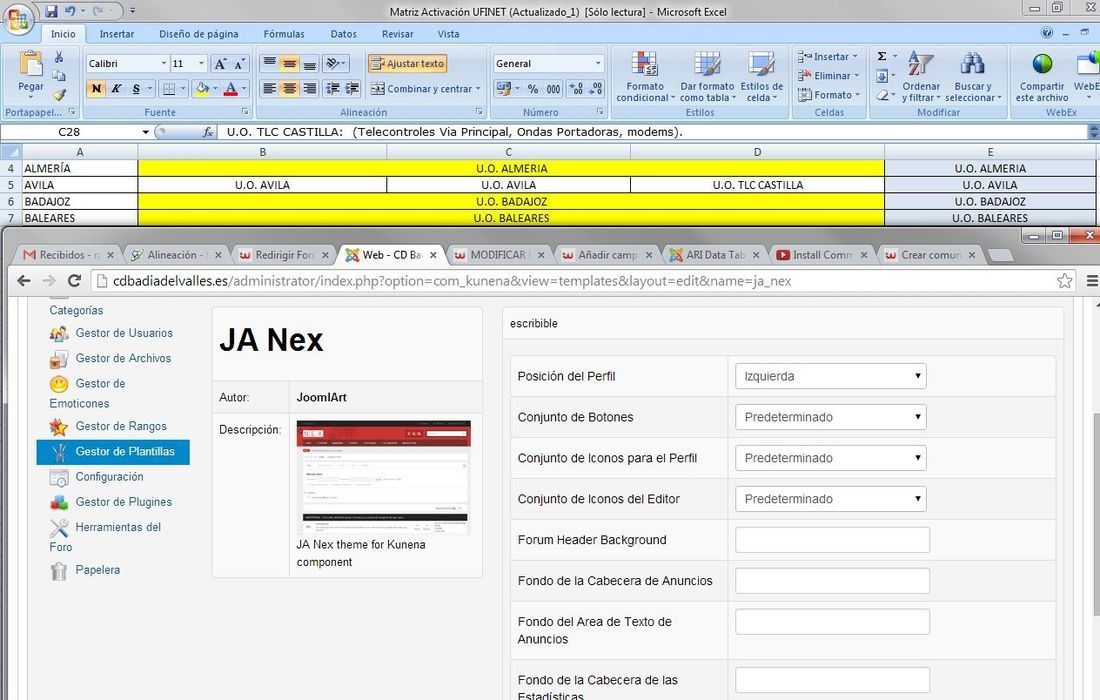Toggle bold (N) formatting in Excel
The height and width of the screenshot is (700, 1100).
pos(96,88)
